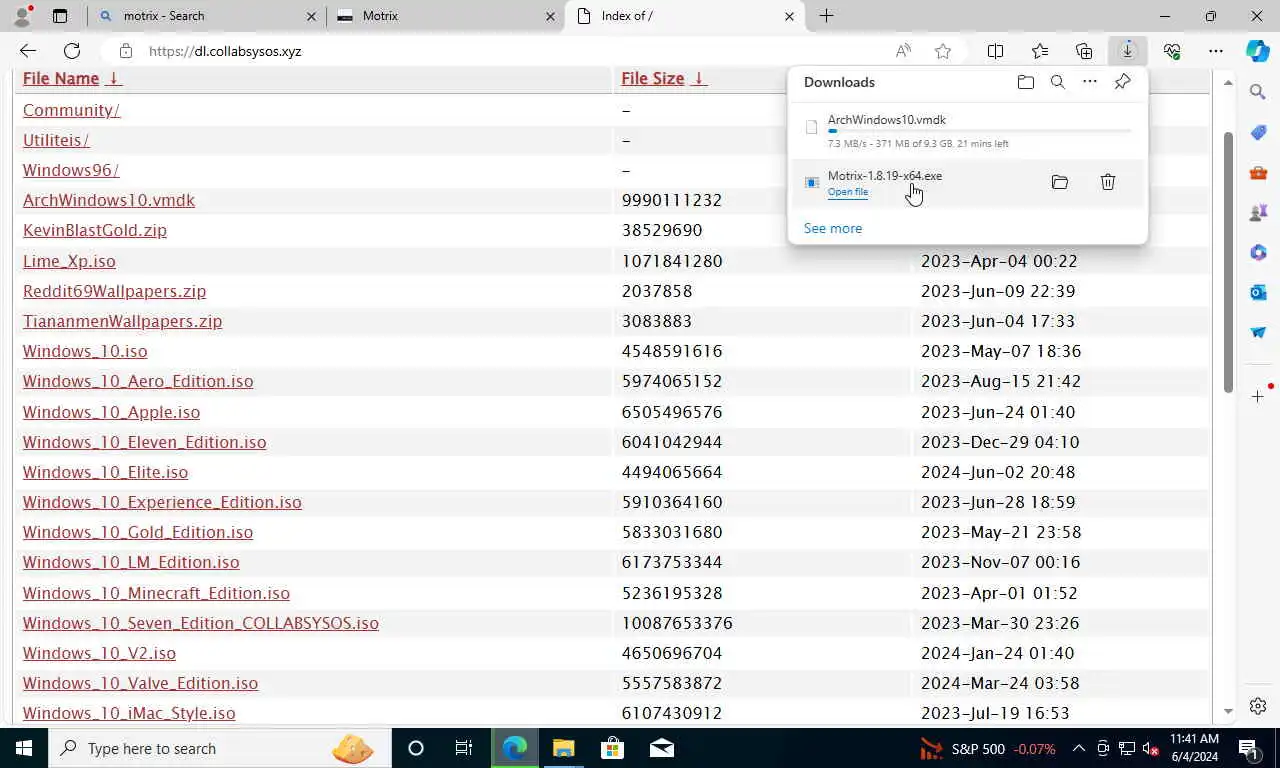1280x768 pixels.
Task: Click scrollbar down arrow
Action: (x=1229, y=712)
